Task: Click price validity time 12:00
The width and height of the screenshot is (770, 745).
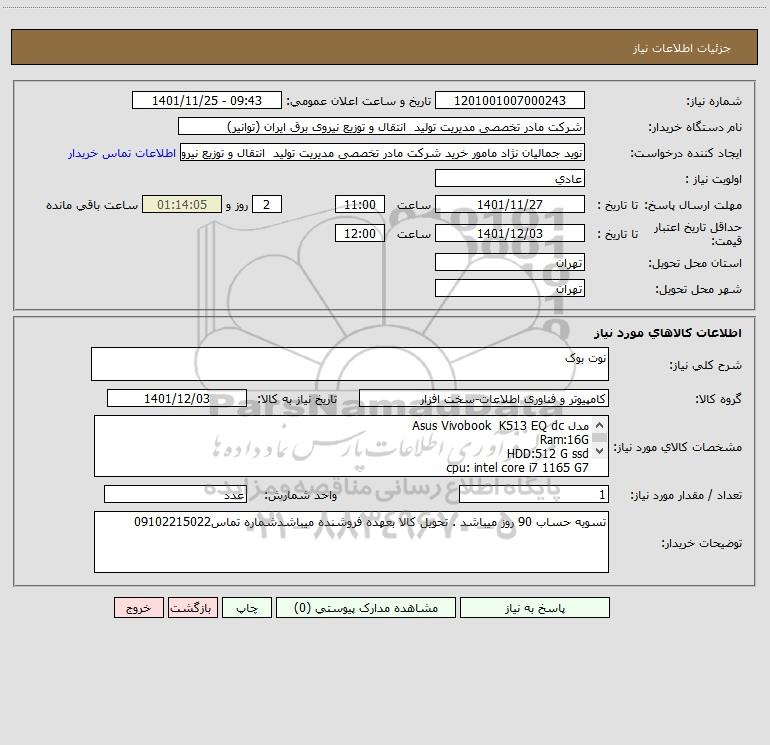Action: coord(359,233)
